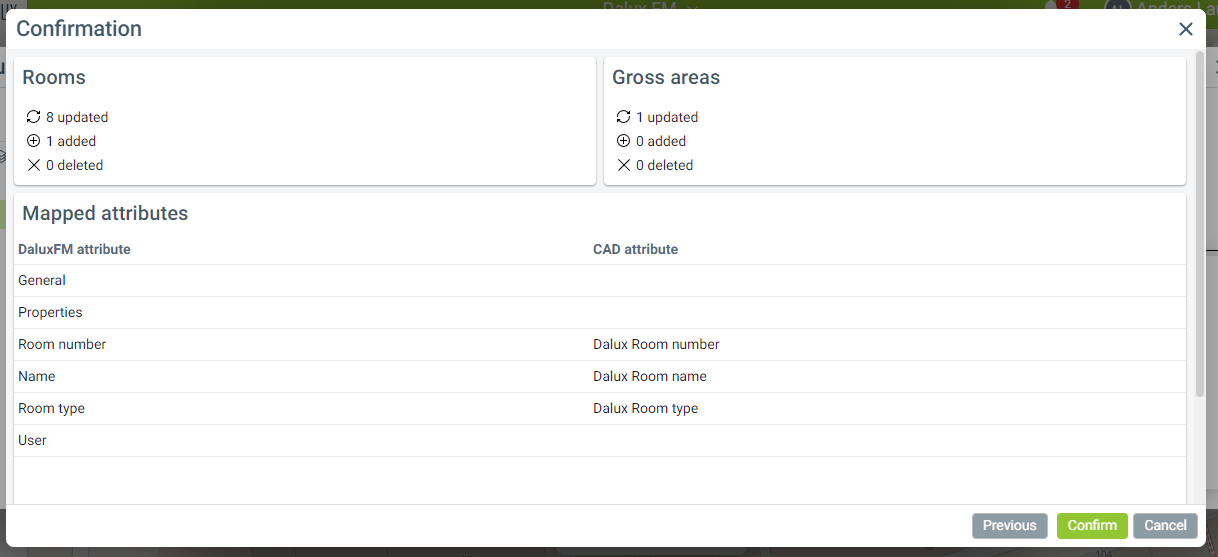Viewport: 1218px width, 557px height.
Task: Click the Gross areas added plus icon
Action: 623,141
